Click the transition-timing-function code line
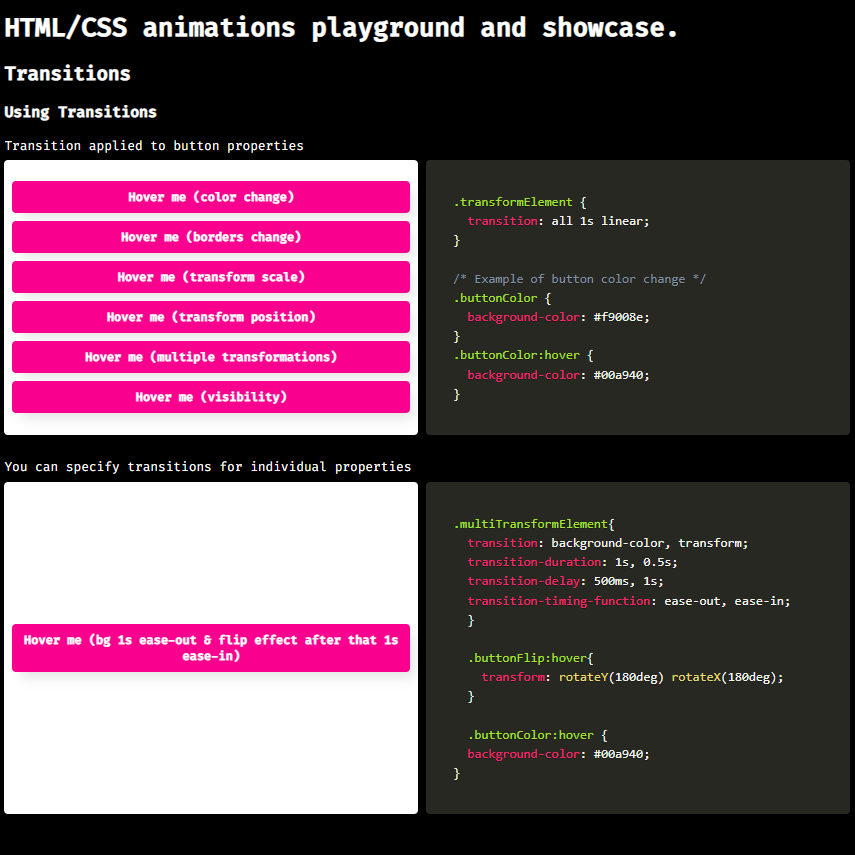855x855 pixels. [628, 601]
